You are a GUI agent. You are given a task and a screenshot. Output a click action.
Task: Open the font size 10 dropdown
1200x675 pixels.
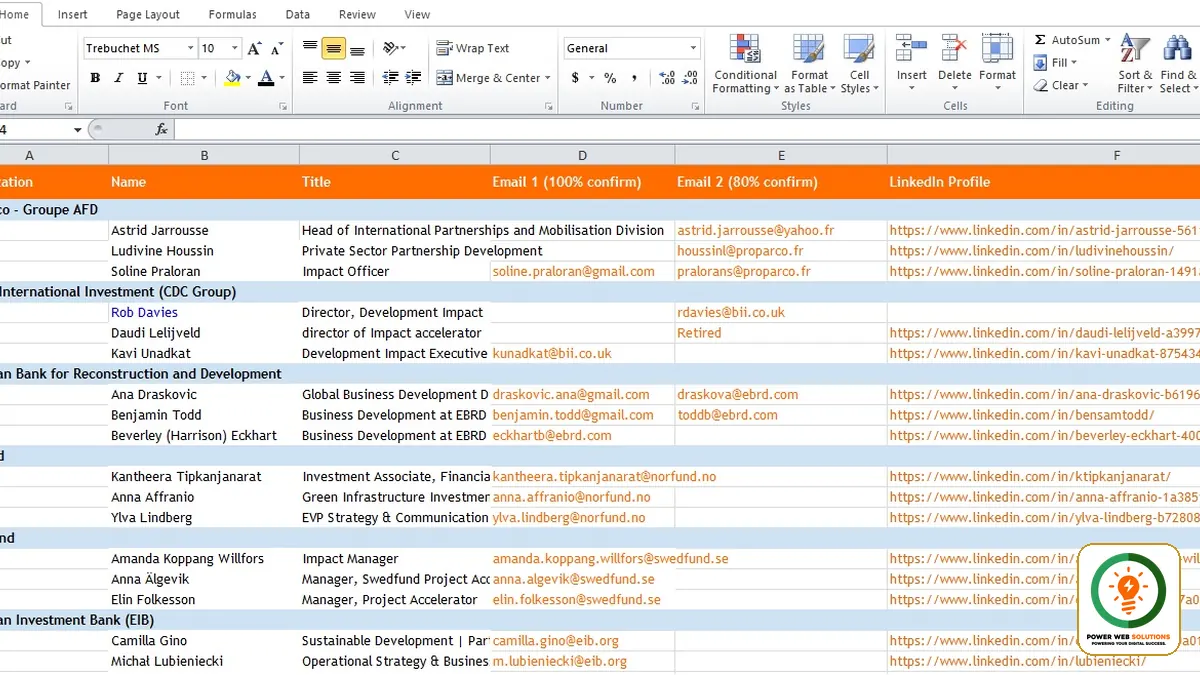coord(235,48)
